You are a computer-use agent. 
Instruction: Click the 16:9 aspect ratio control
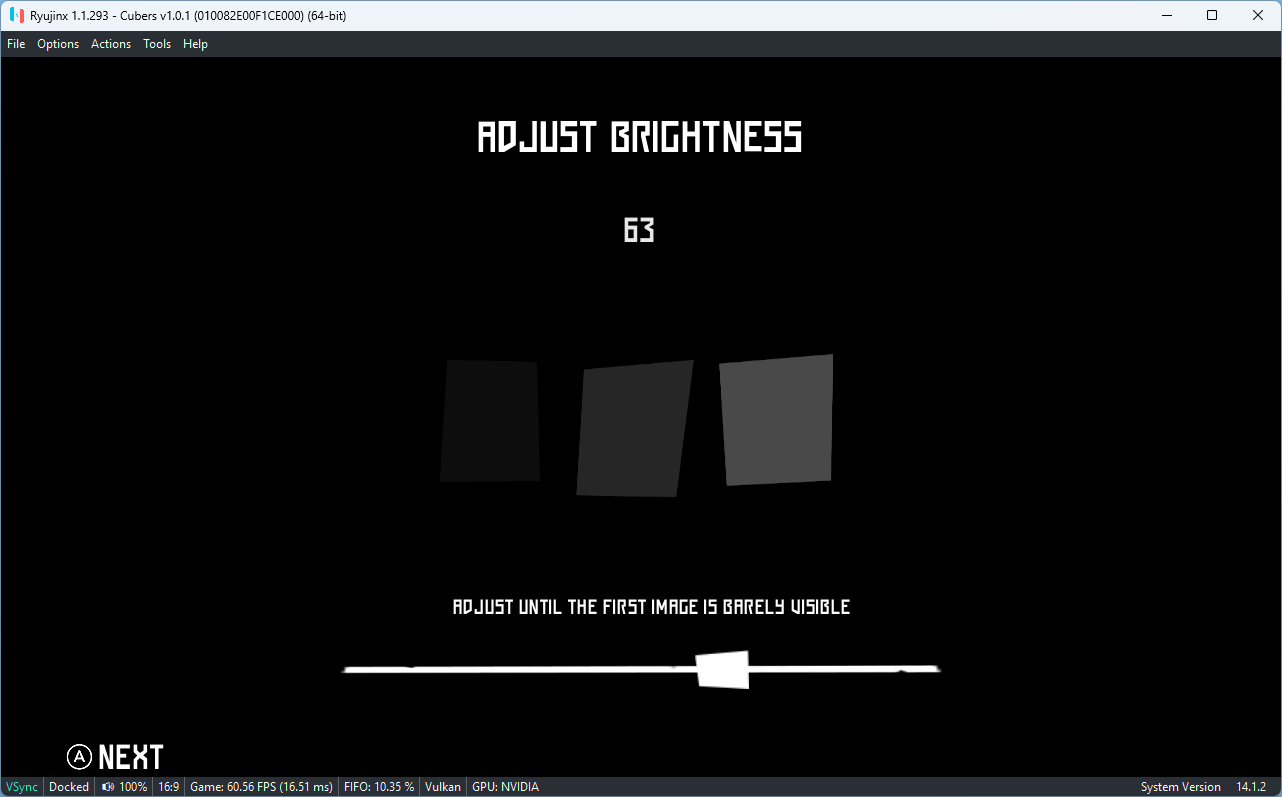coord(169,786)
